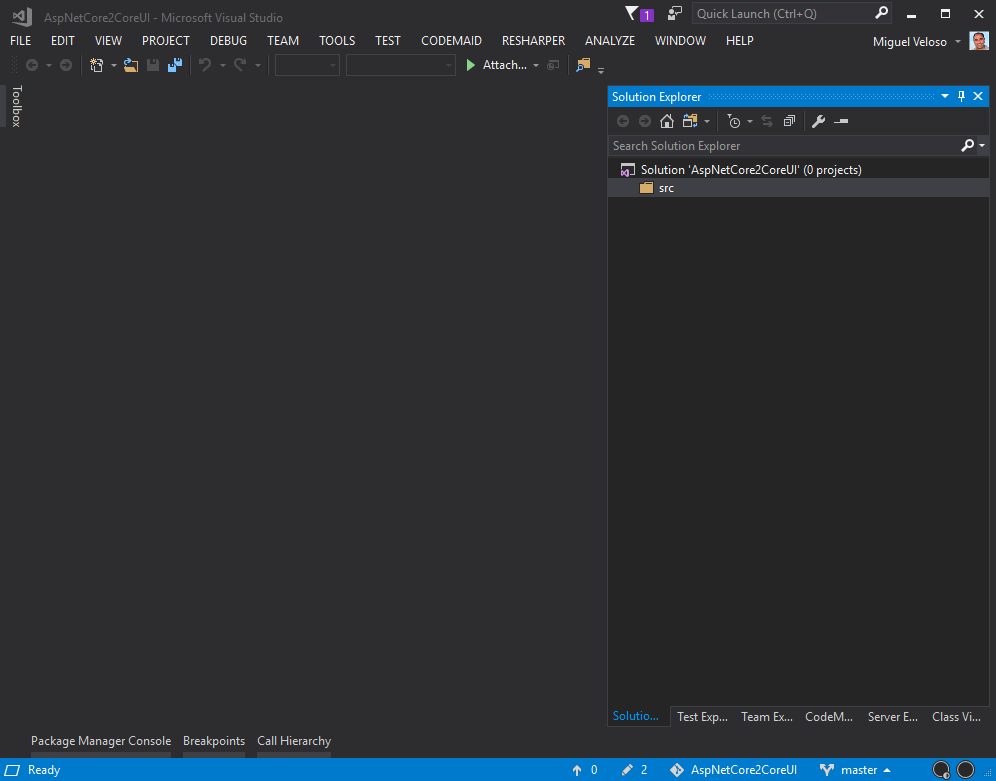
Task: Open the VIEW menu
Action: click(x=108, y=41)
